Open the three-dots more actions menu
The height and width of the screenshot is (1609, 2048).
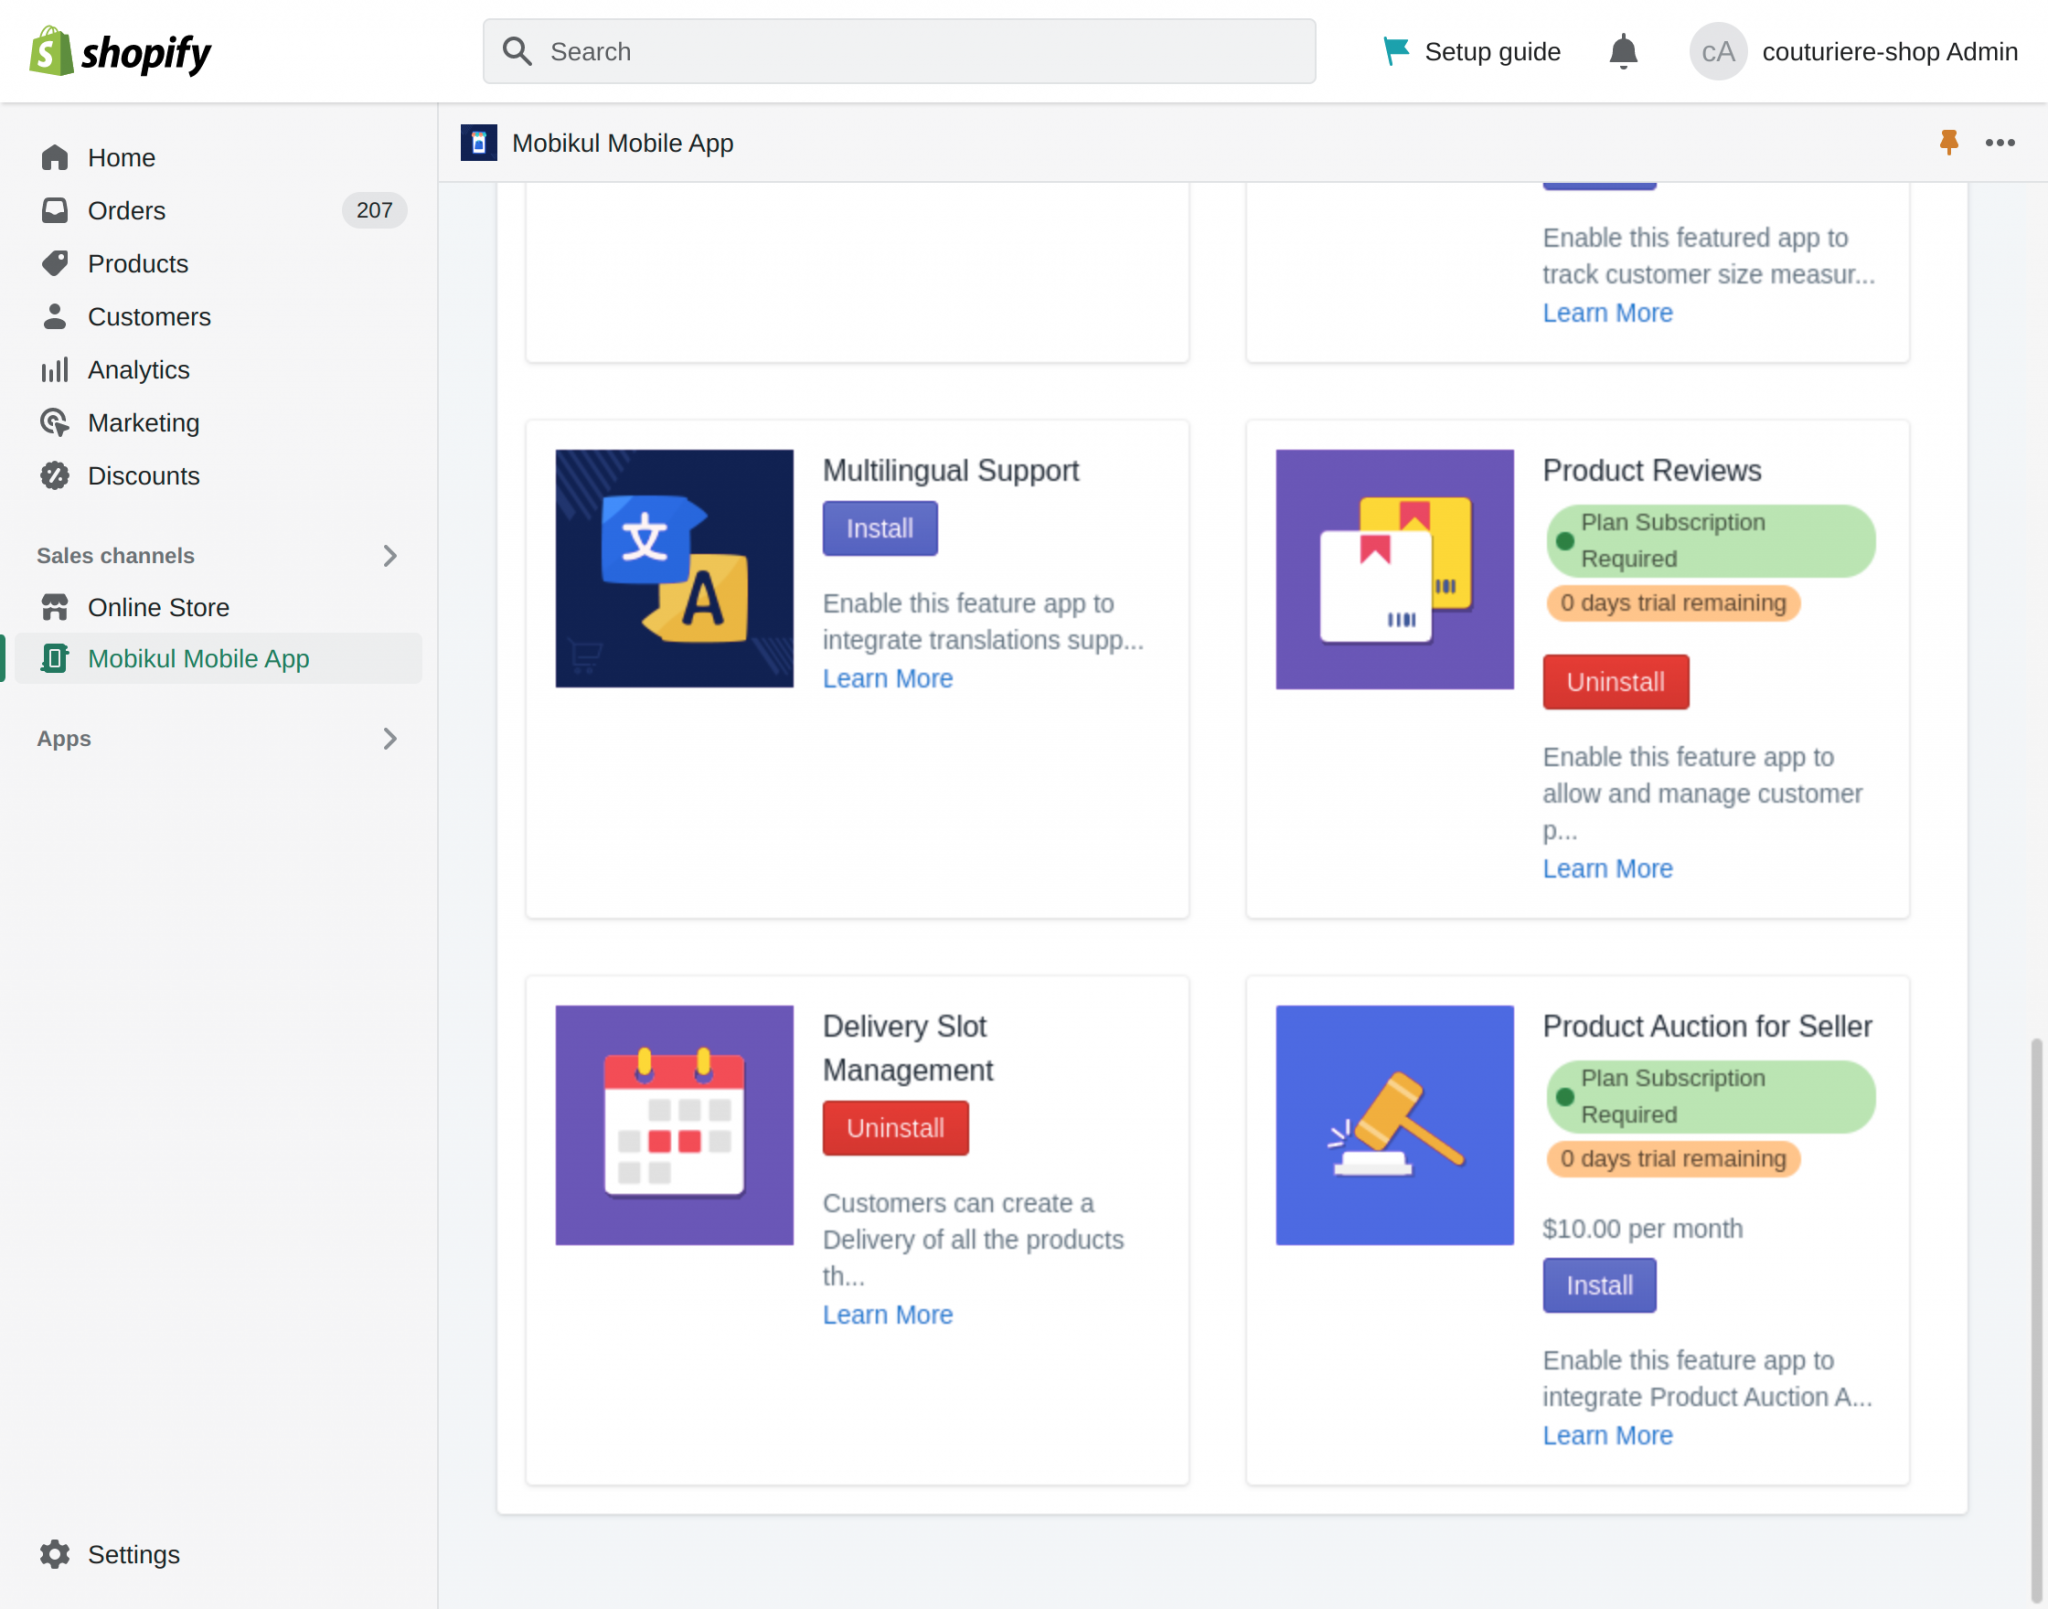[x=2000, y=142]
